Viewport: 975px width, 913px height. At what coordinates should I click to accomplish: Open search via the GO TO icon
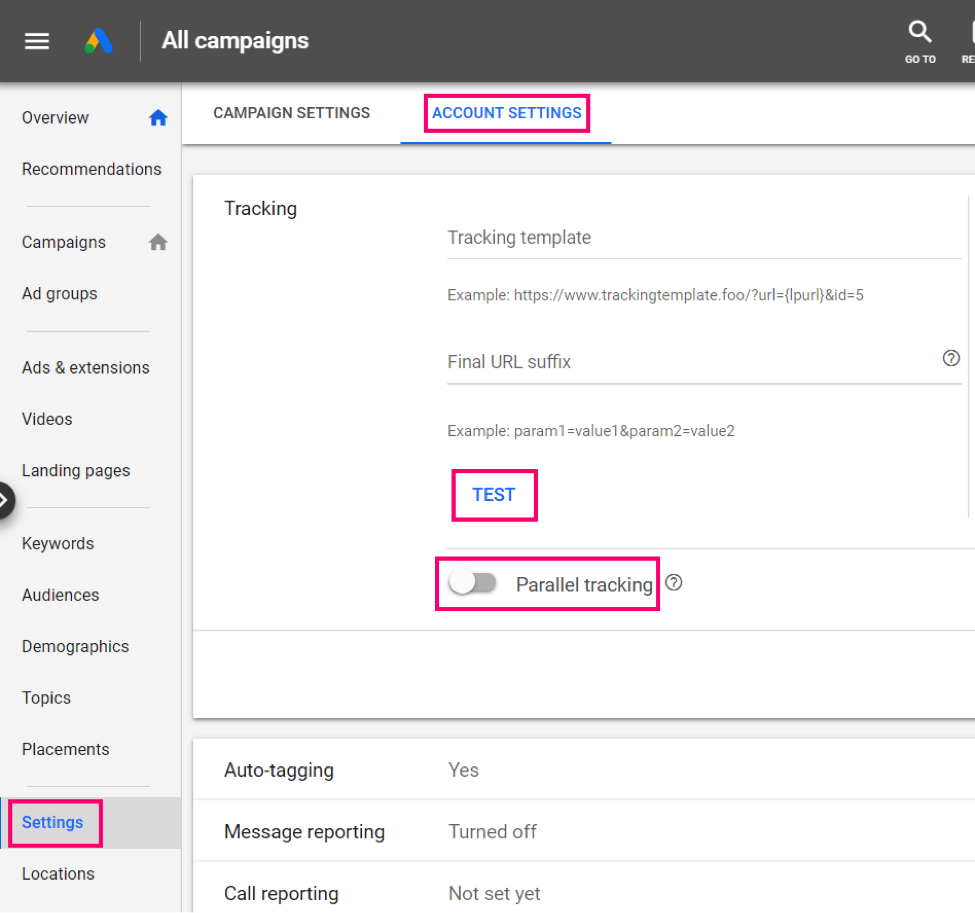920,32
